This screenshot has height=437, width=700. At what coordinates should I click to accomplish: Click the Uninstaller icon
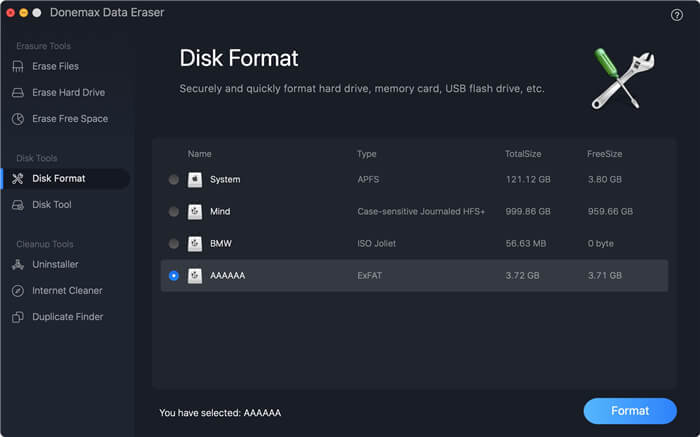[x=18, y=265]
